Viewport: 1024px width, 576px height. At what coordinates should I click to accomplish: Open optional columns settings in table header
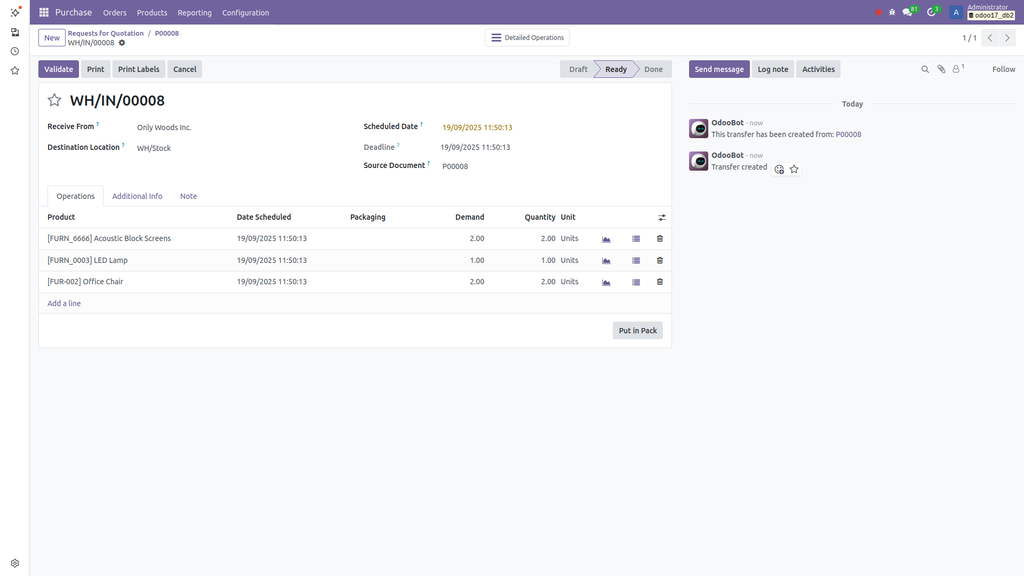[661, 217]
